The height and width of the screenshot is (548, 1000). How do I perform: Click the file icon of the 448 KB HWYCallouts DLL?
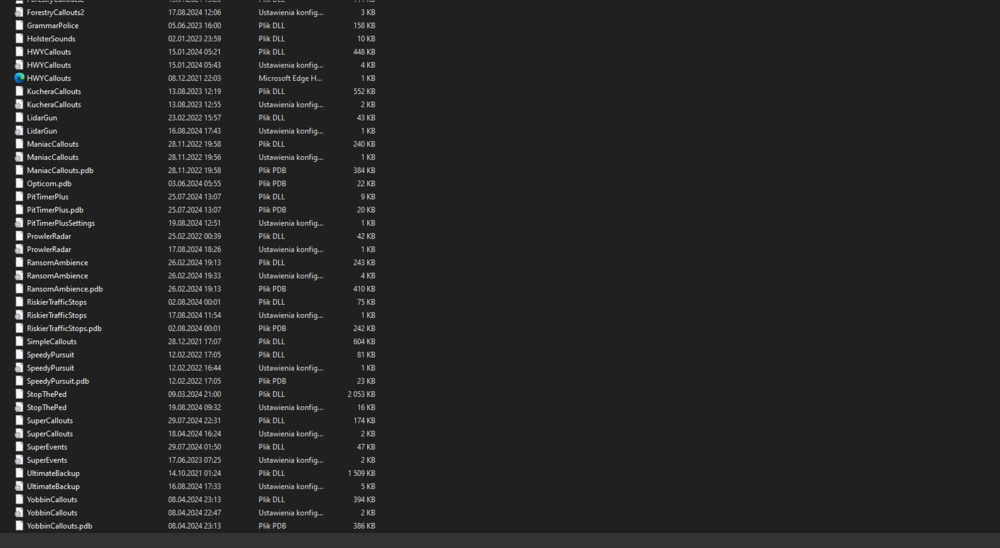pos(19,52)
